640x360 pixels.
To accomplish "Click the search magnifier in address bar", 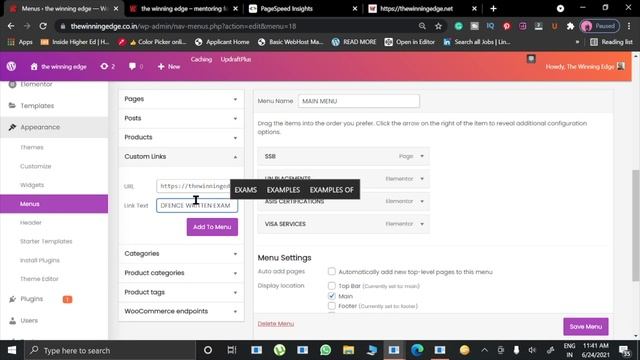I will (422, 26).
